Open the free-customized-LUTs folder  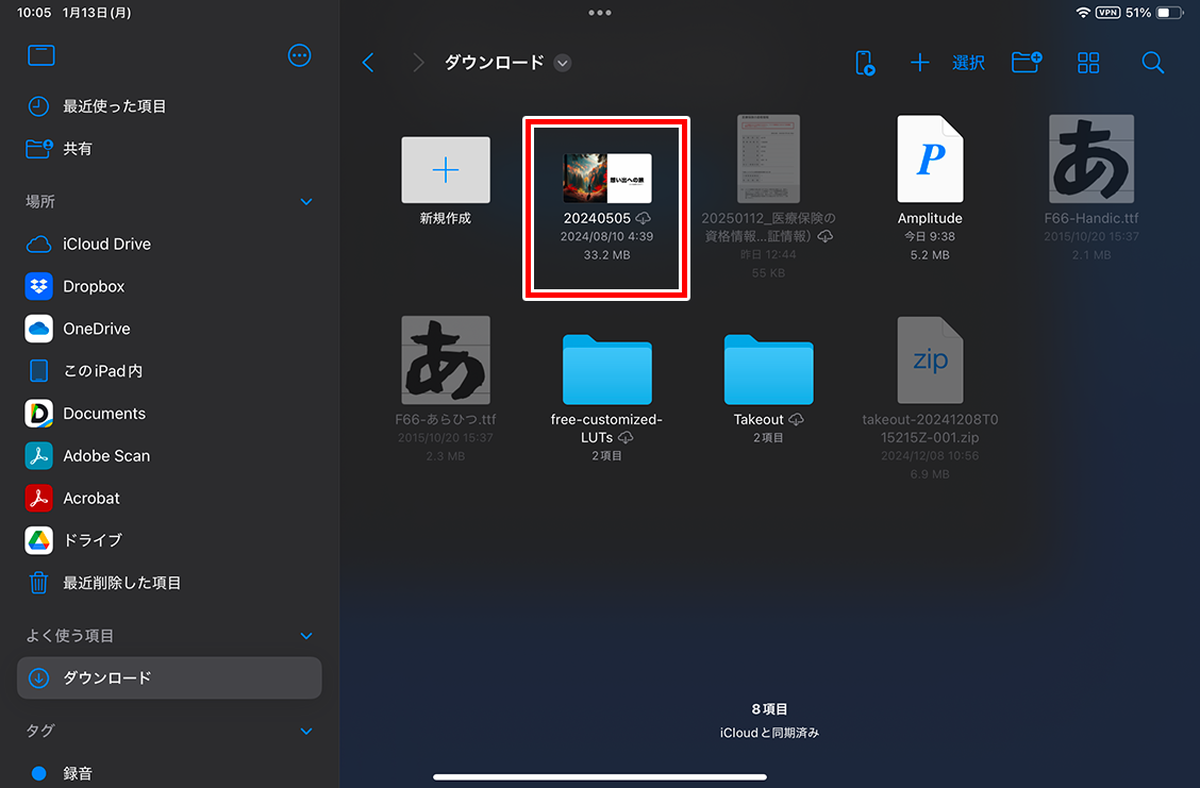click(x=607, y=369)
